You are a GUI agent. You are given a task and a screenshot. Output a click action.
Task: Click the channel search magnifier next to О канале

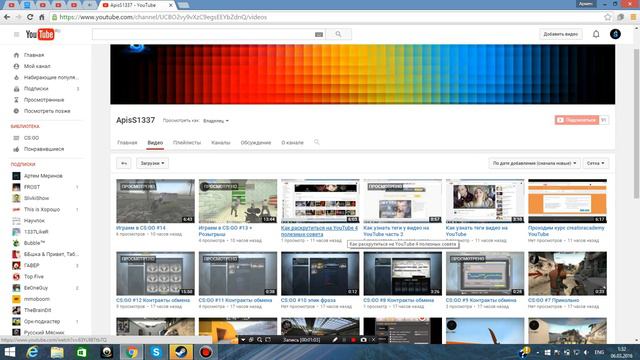coord(316,142)
